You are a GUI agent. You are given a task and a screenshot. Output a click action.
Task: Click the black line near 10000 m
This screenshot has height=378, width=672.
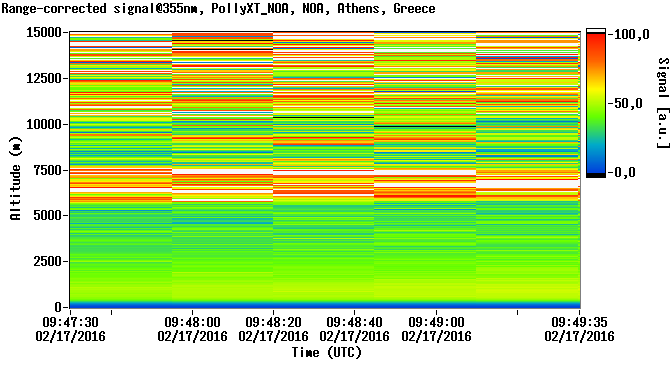[x=425, y=126]
